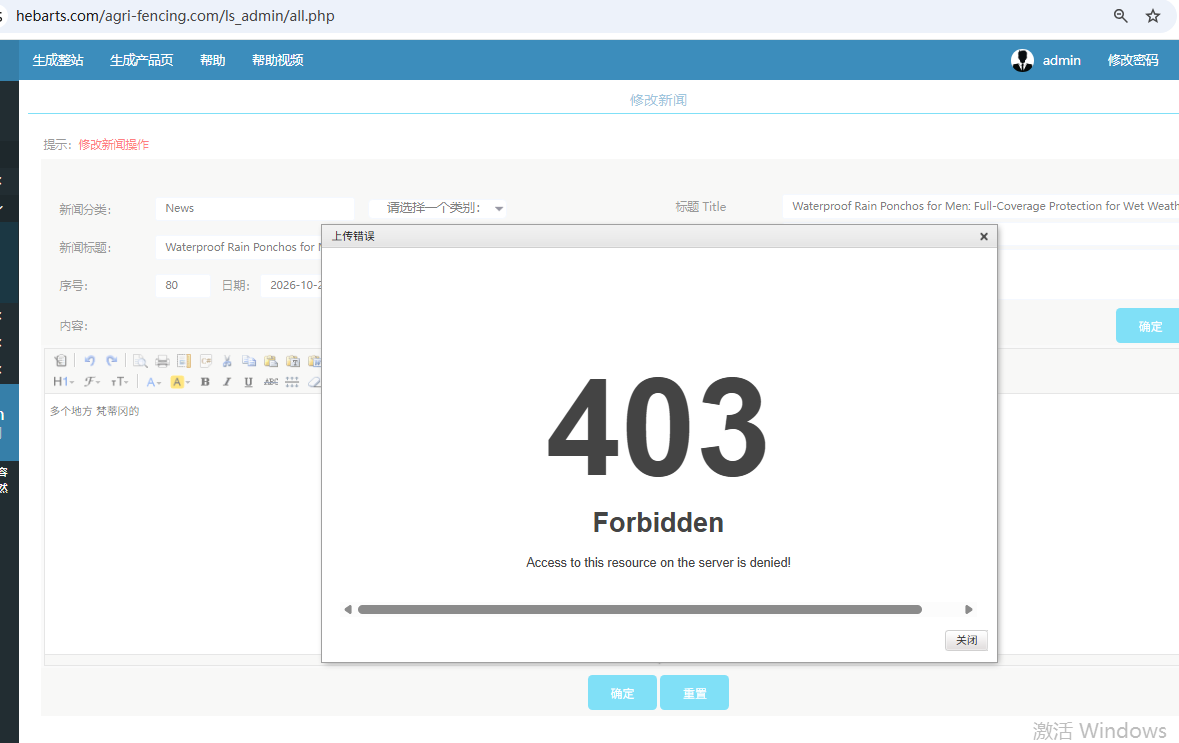Close the upload error dialog with the X
1179x743 pixels.
pos(984,236)
